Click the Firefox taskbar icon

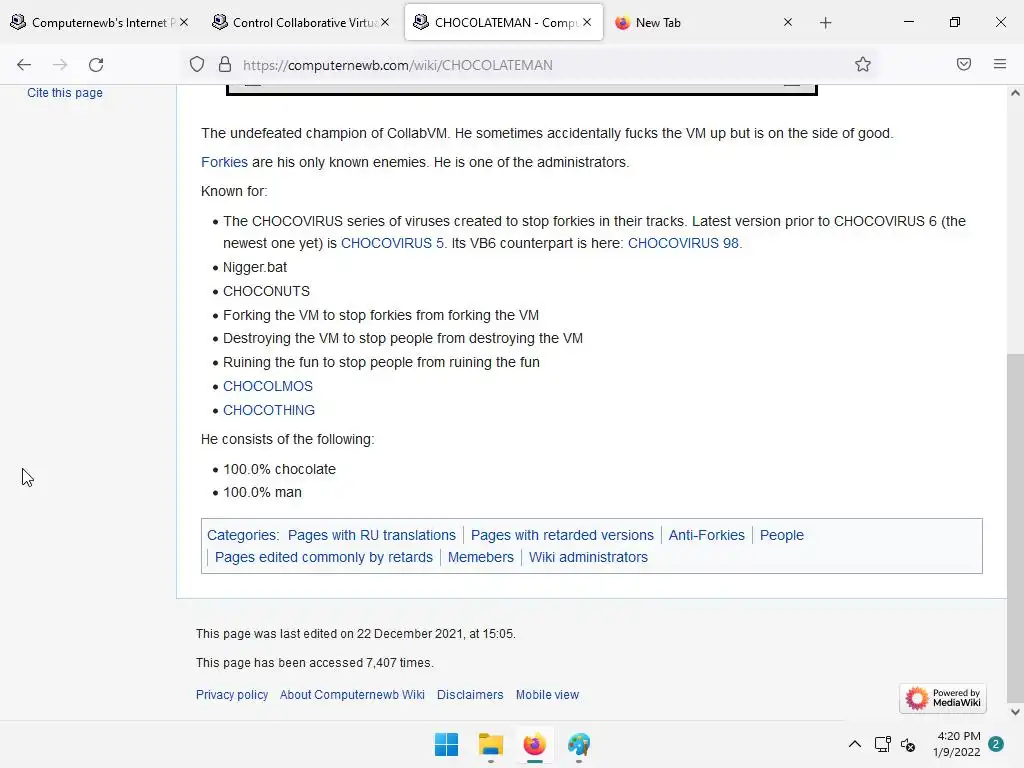(534, 744)
